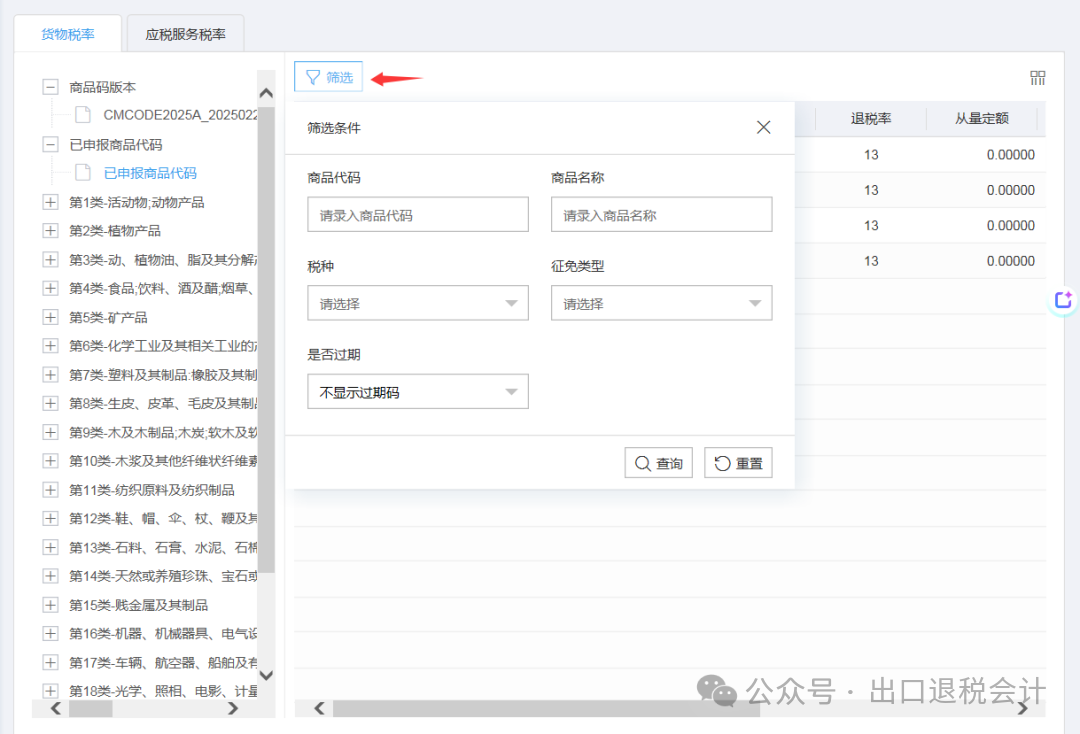
Task: Switch to the 货物税率 tab
Action: coord(68,34)
